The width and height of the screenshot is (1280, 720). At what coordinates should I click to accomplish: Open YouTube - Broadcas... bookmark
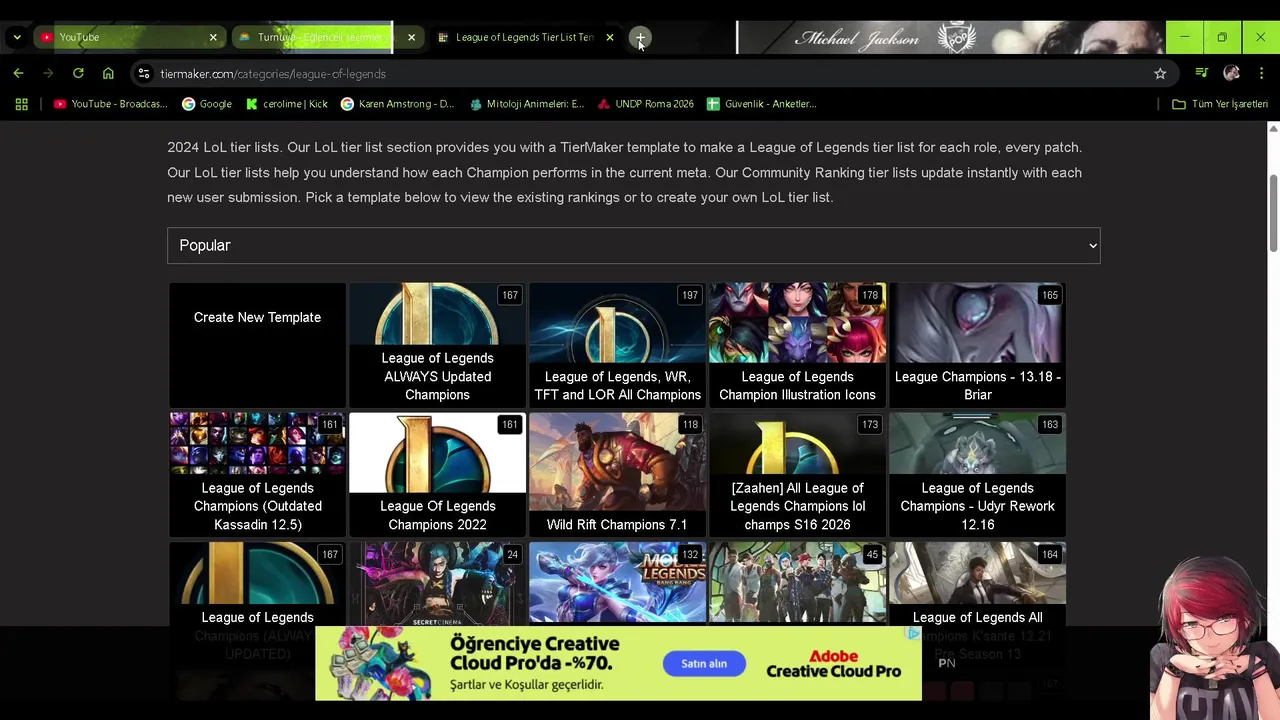point(111,104)
